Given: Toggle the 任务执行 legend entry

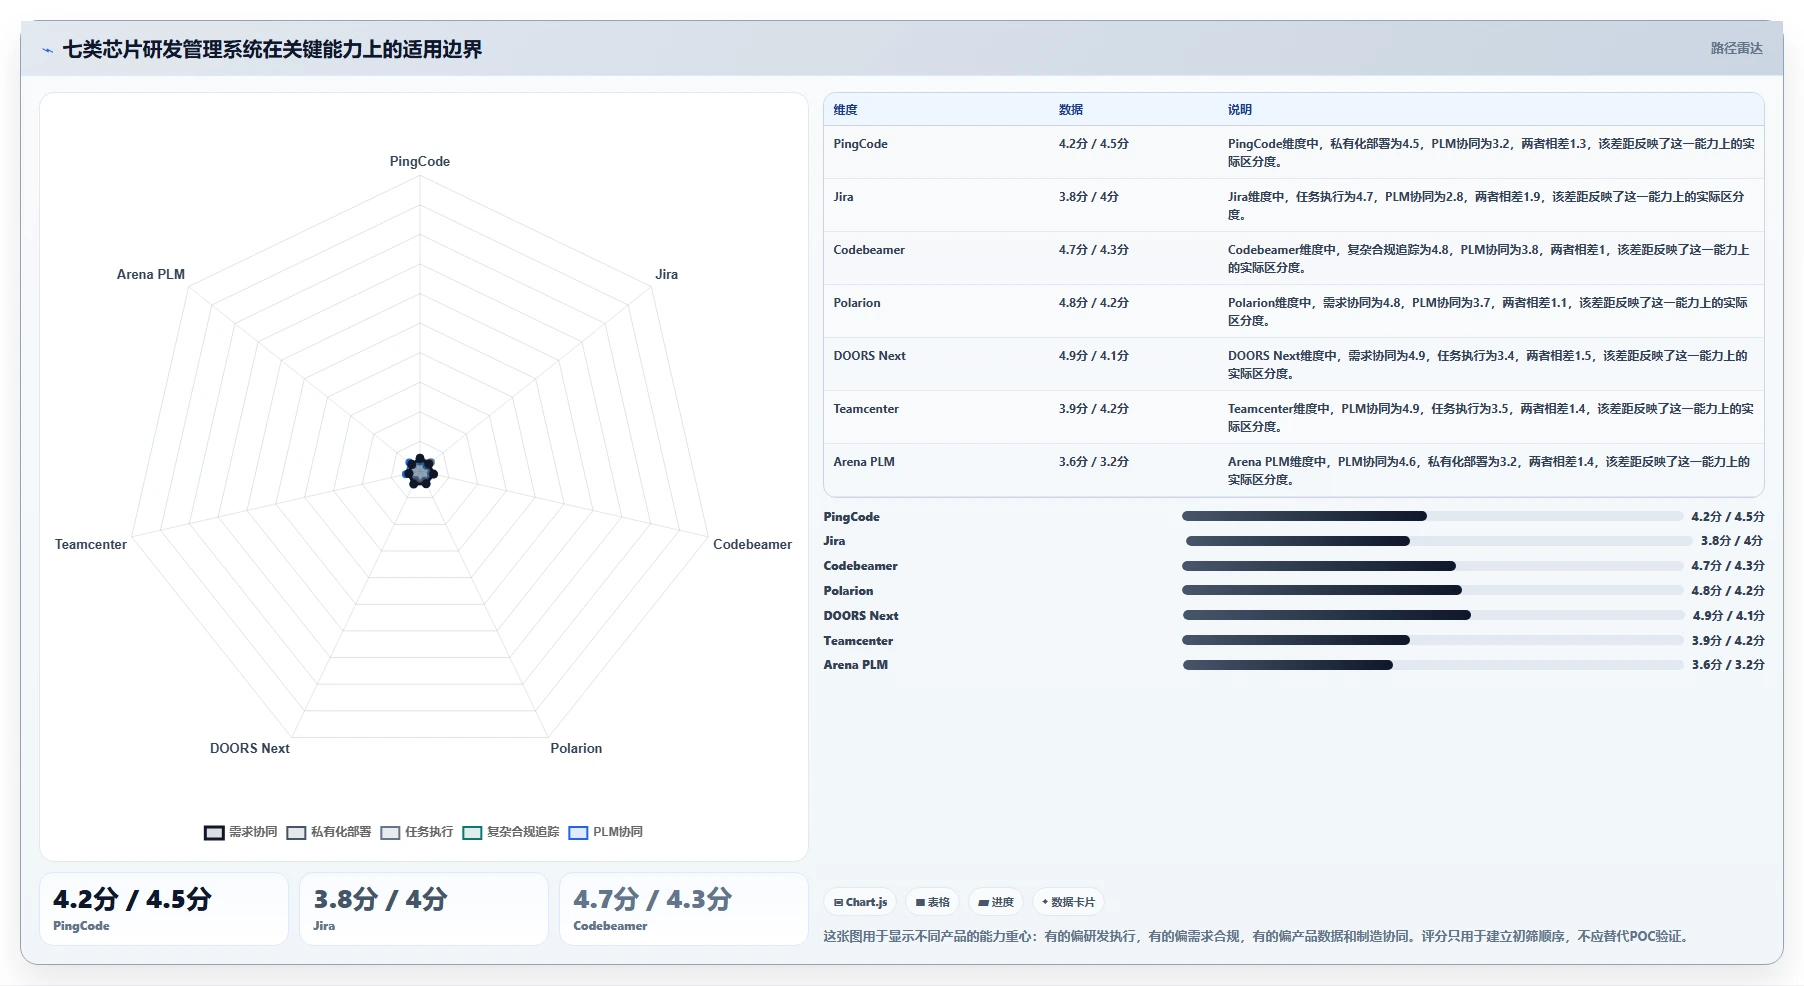Looking at the screenshot, I should pyautogui.click(x=417, y=832).
